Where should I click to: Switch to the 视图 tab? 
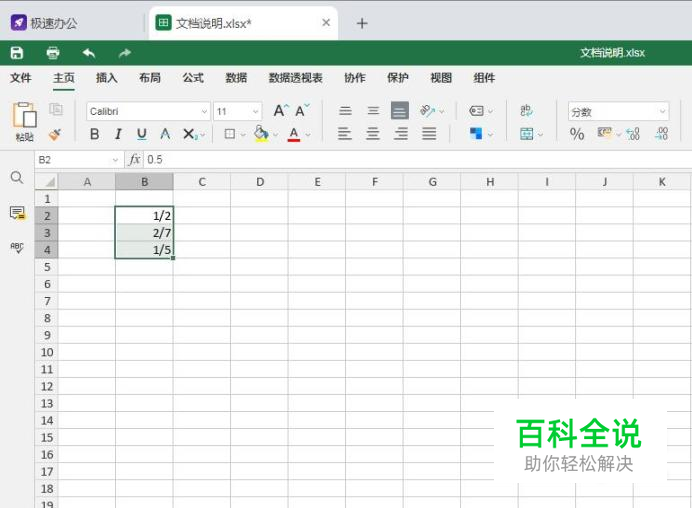click(x=441, y=78)
